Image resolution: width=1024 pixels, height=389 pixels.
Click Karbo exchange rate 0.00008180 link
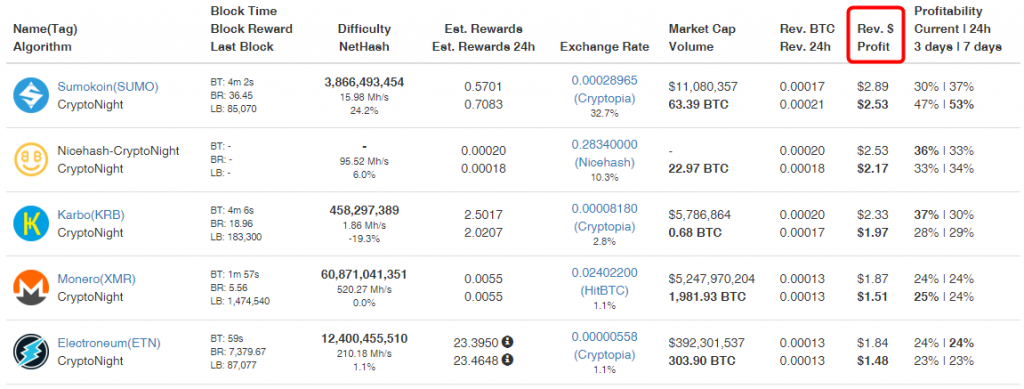[x=604, y=208]
